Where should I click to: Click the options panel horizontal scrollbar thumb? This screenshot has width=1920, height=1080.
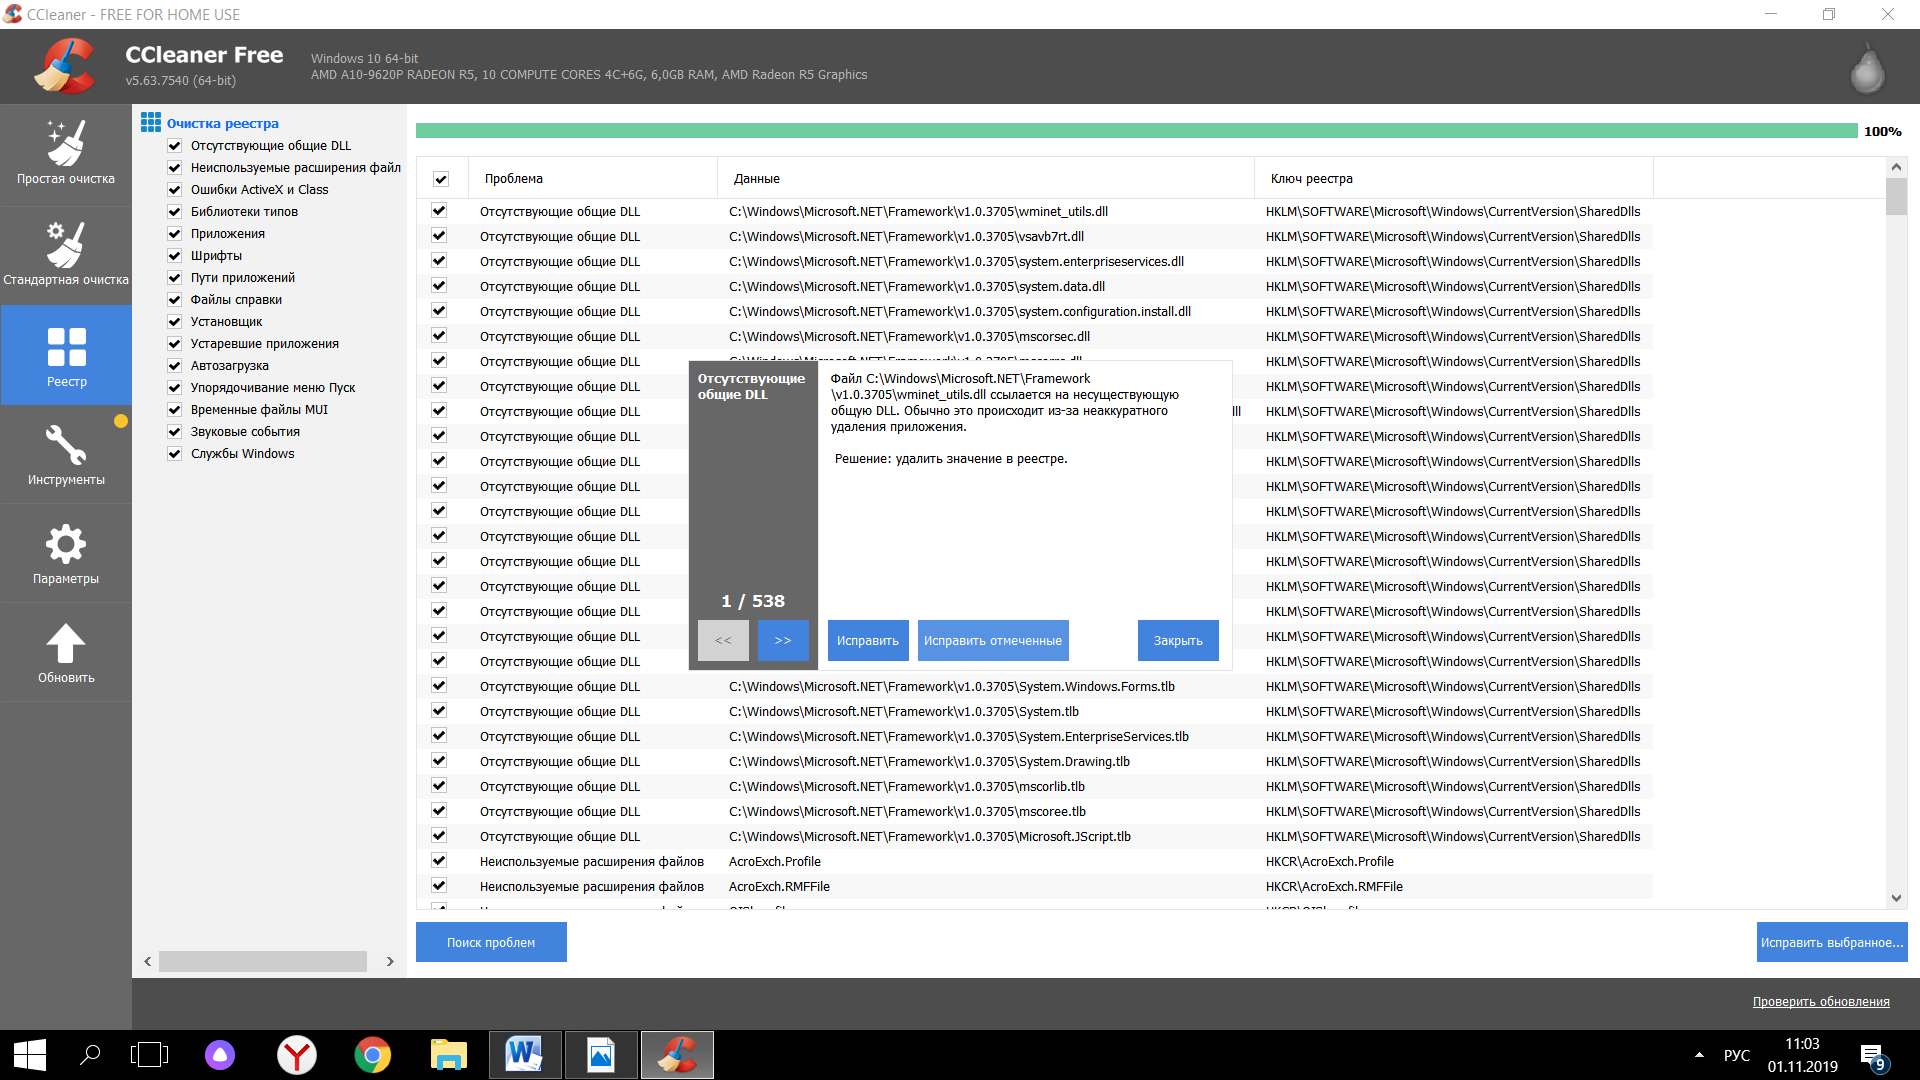coord(263,961)
